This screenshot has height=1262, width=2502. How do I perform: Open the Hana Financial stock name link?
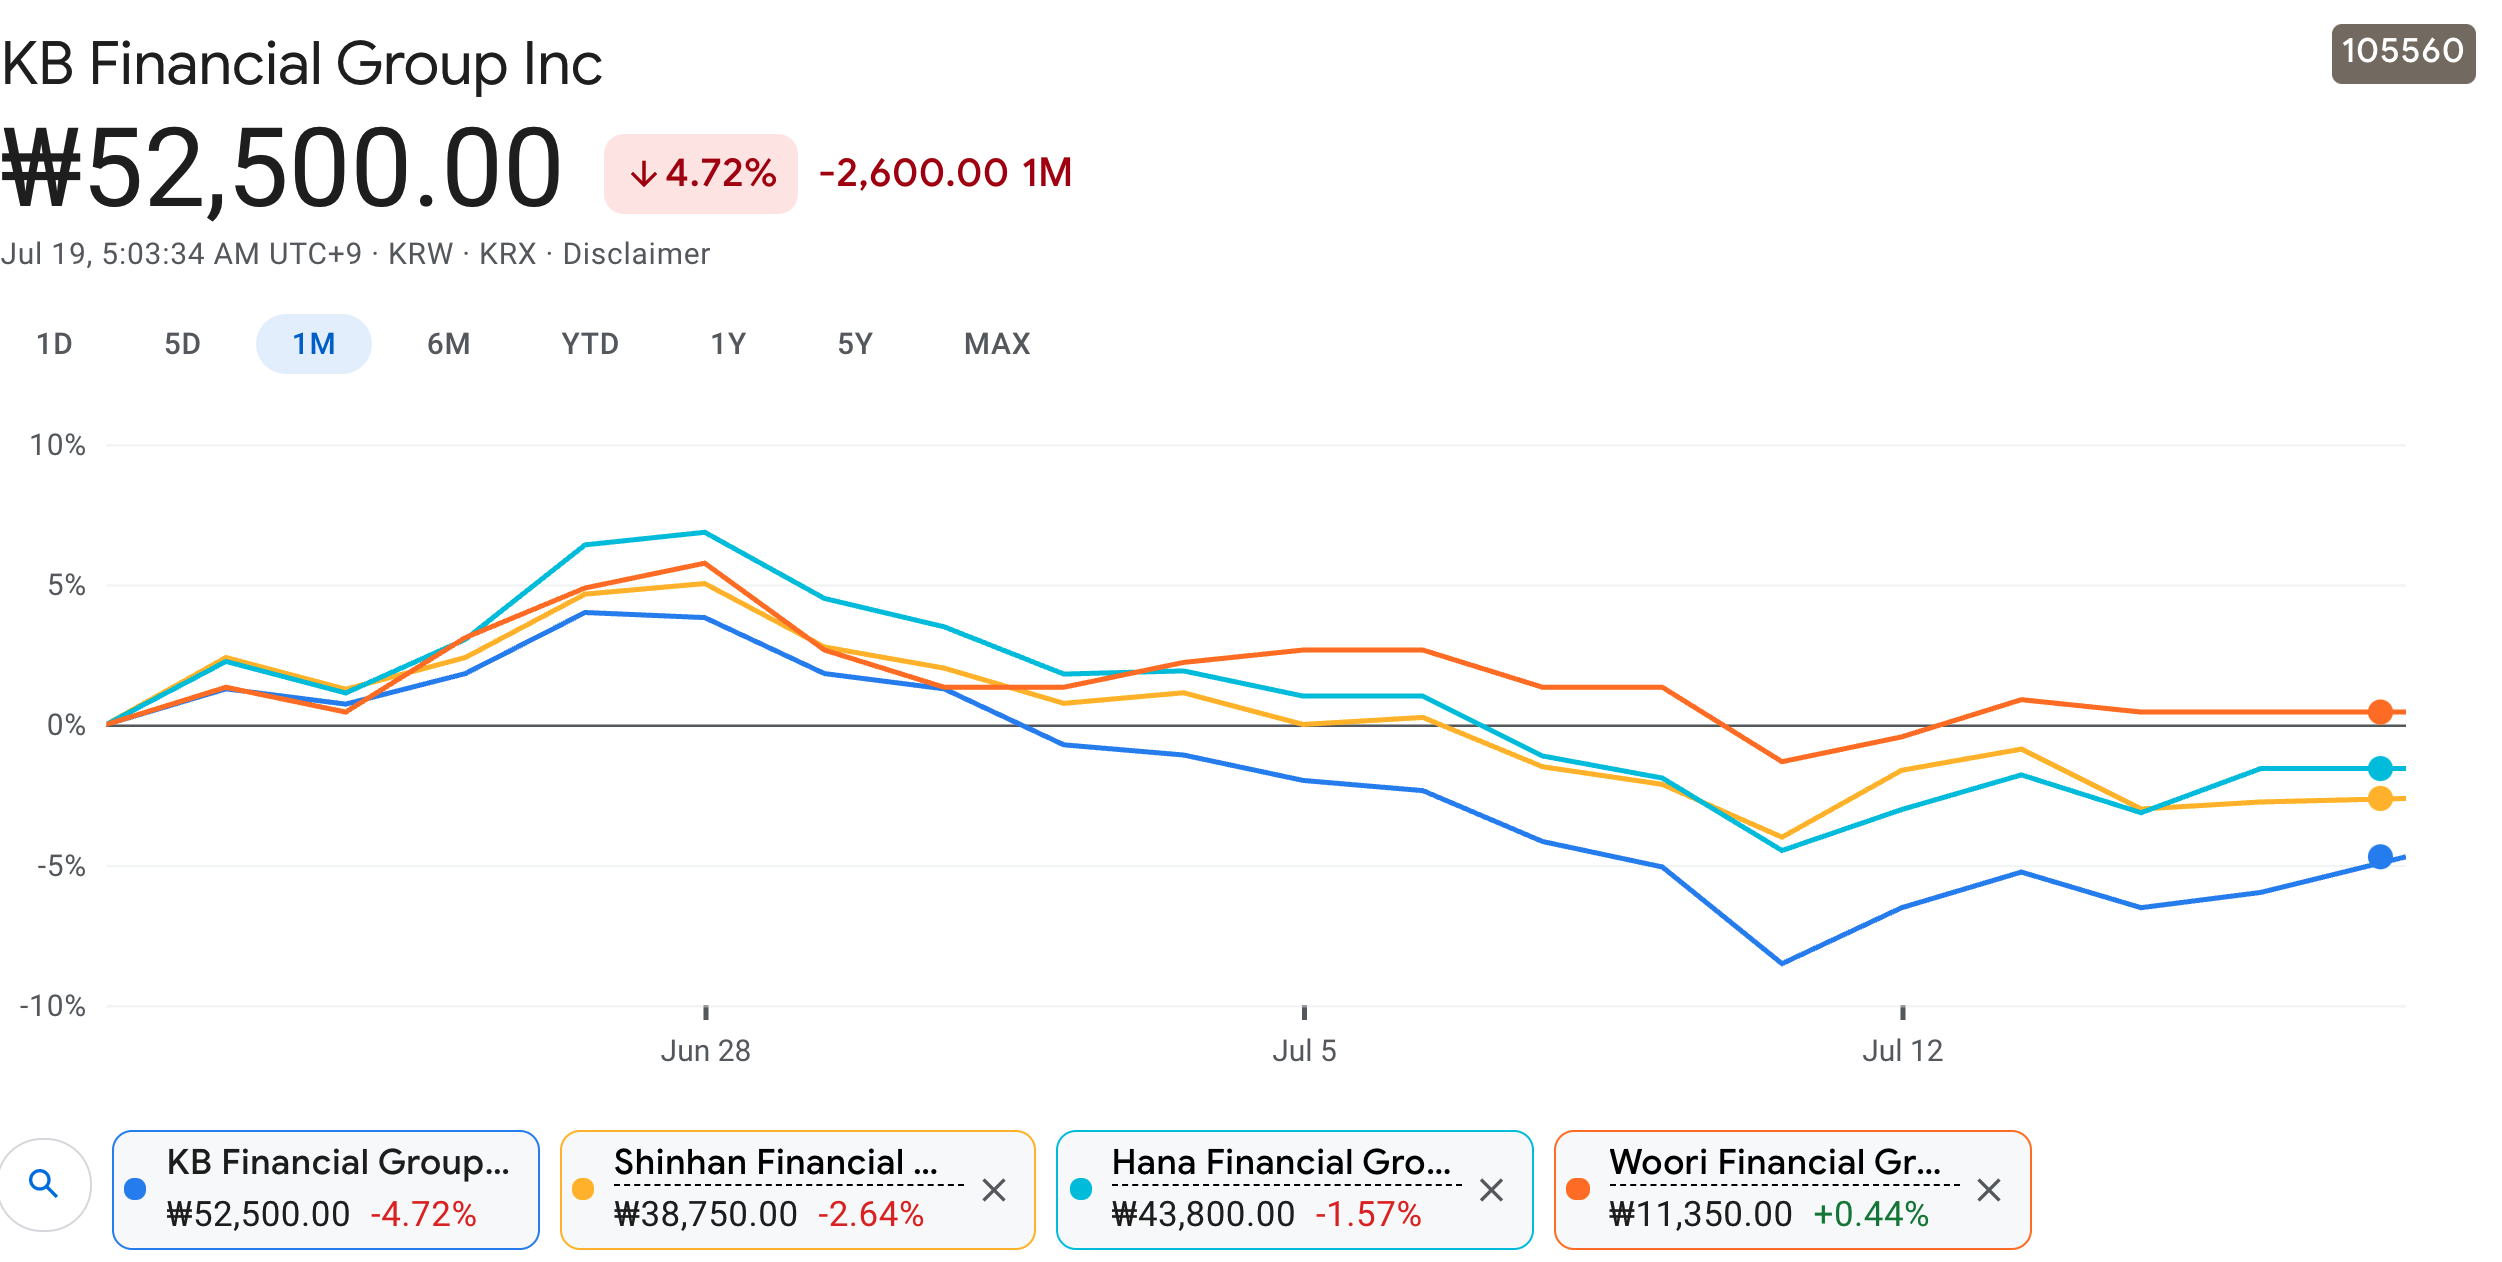click(1281, 1162)
